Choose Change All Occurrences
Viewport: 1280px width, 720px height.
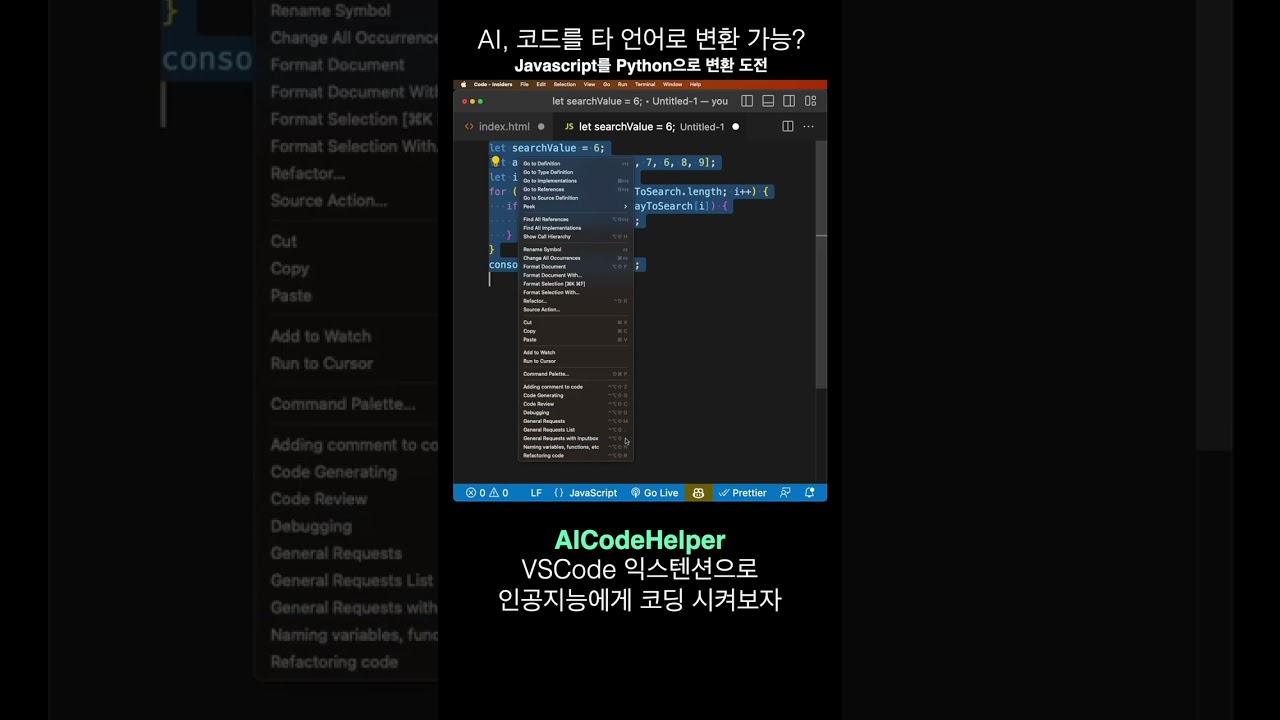[575, 258]
